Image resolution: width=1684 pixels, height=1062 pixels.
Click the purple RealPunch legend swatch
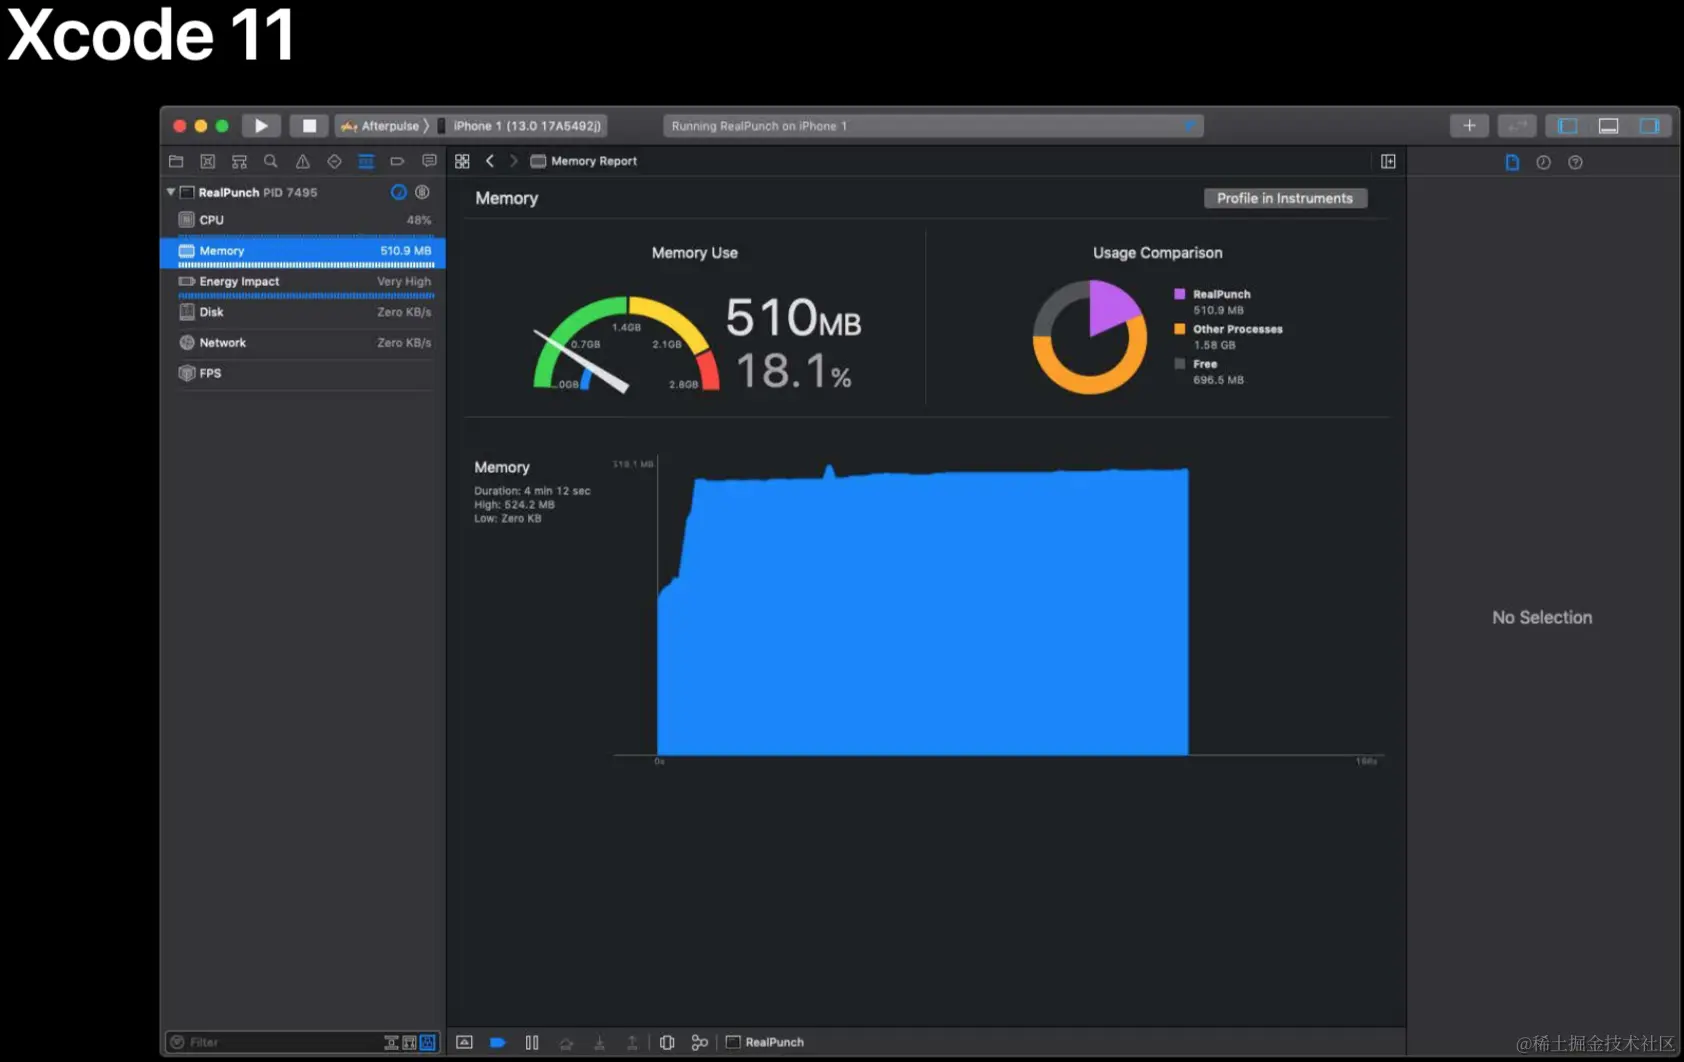1179,294
